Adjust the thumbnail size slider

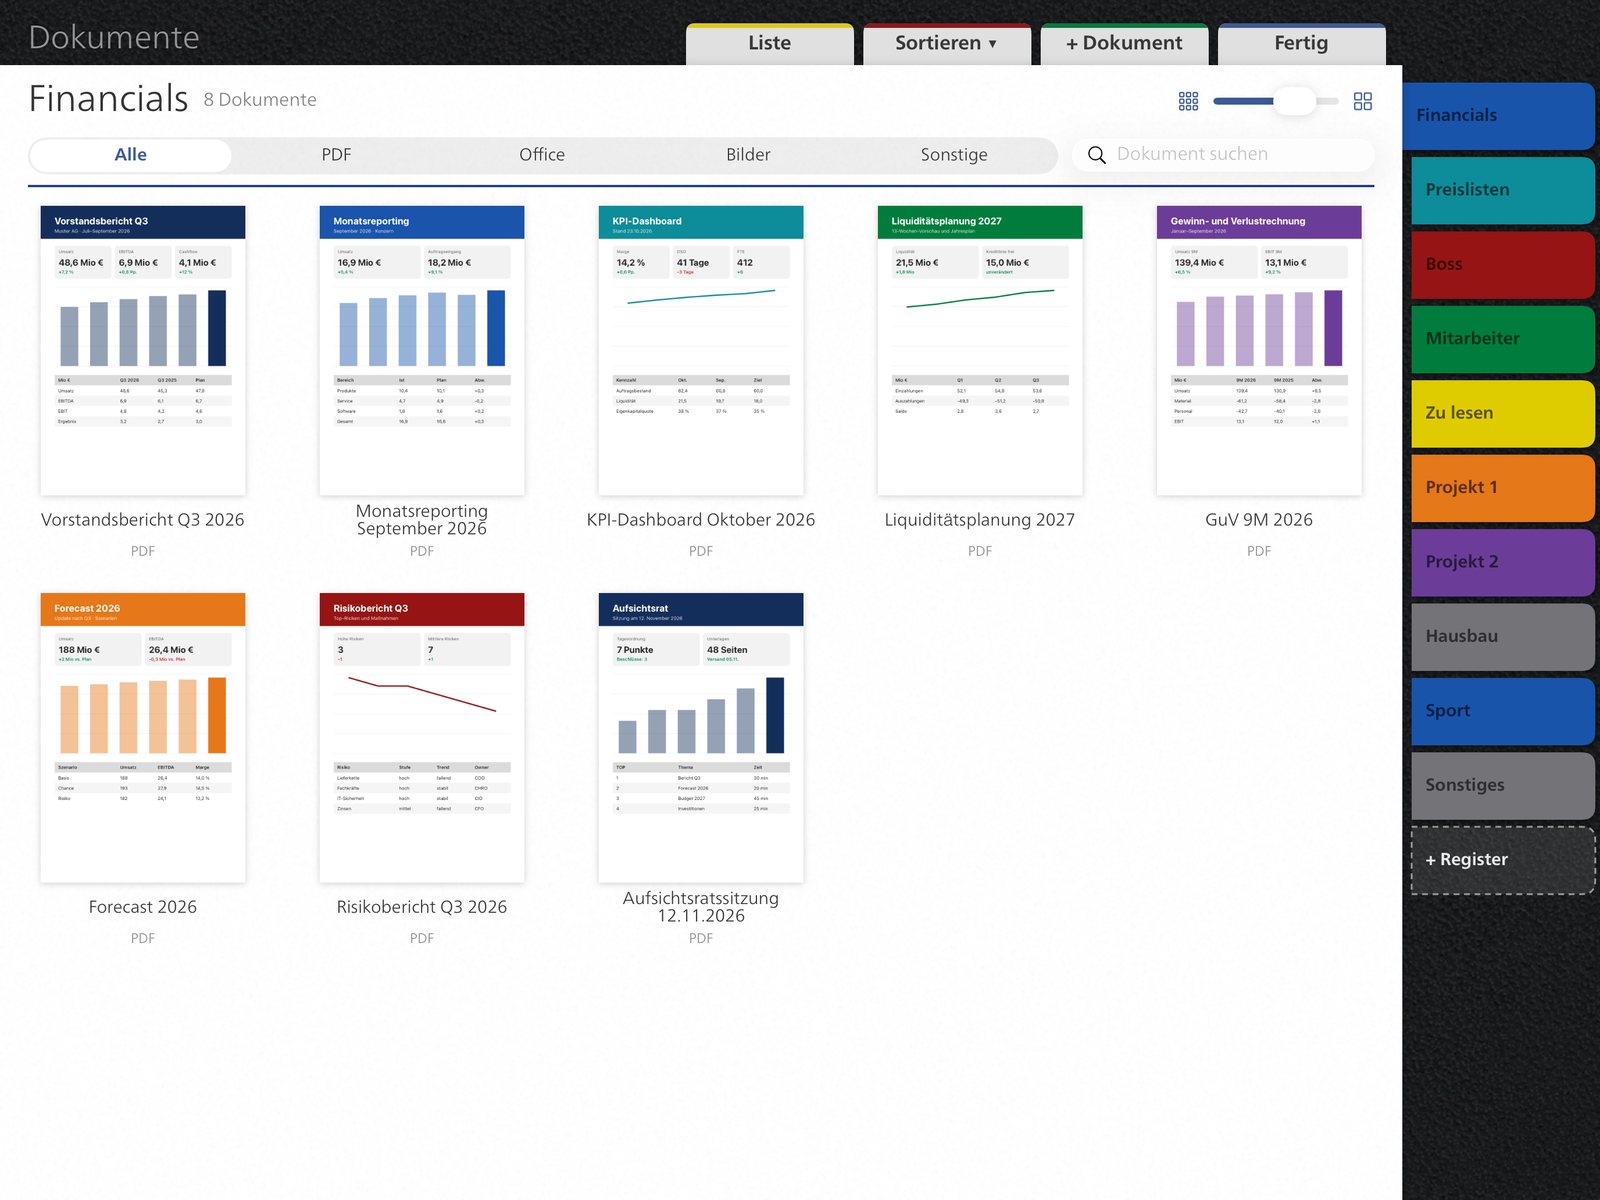[x=1275, y=101]
